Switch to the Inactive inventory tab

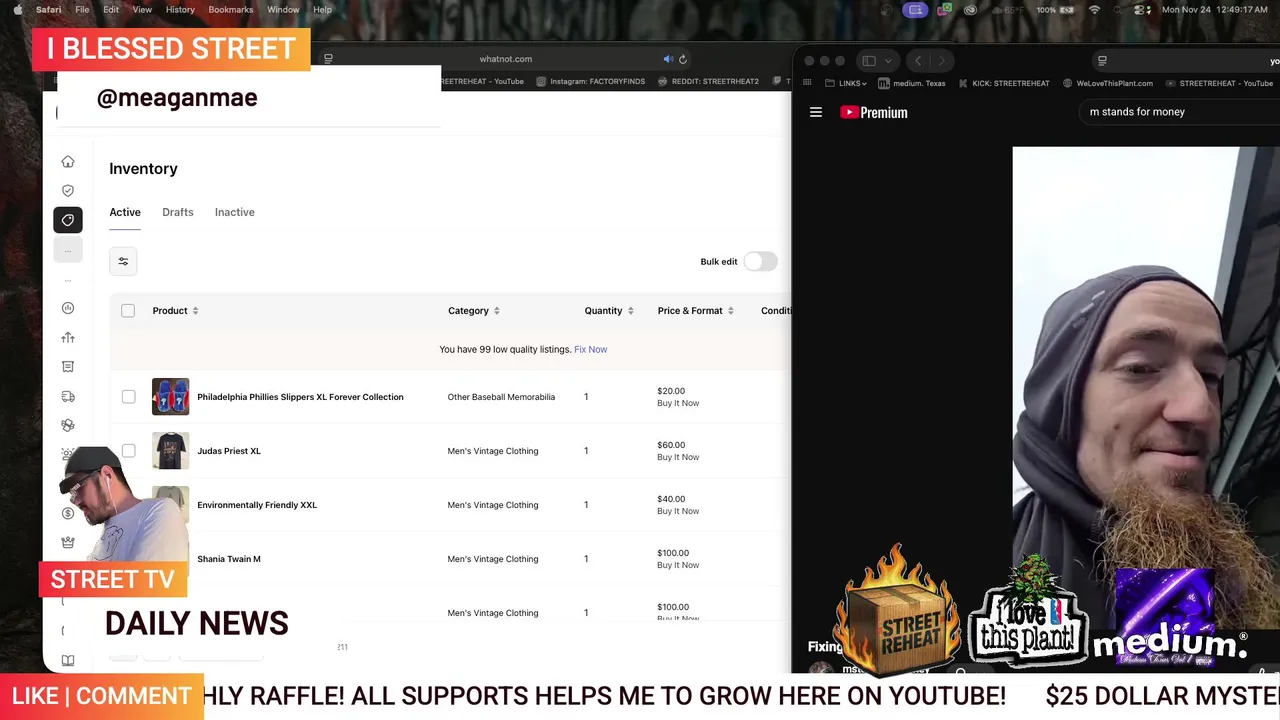[235, 212]
